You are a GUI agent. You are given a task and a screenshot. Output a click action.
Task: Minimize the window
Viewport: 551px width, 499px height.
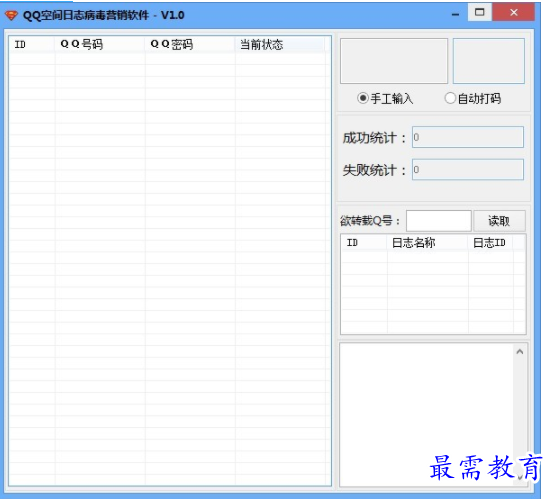[x=455, y=15]
